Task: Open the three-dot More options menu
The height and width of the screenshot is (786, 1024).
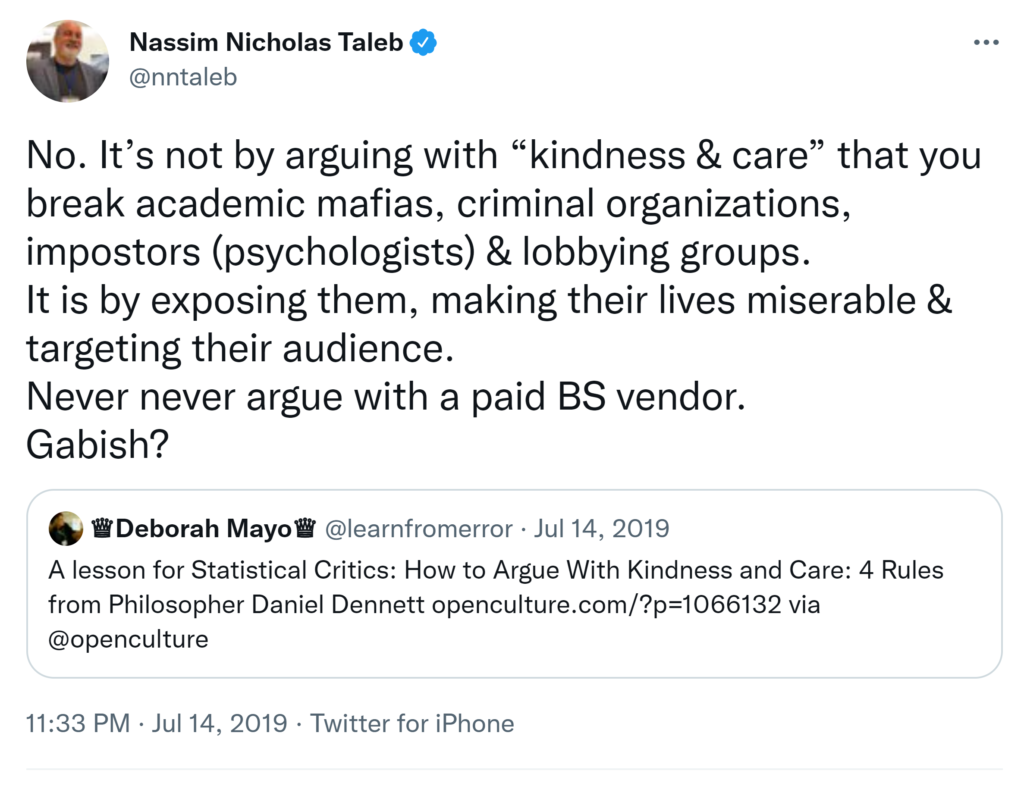Action: (x=985, y=43)
